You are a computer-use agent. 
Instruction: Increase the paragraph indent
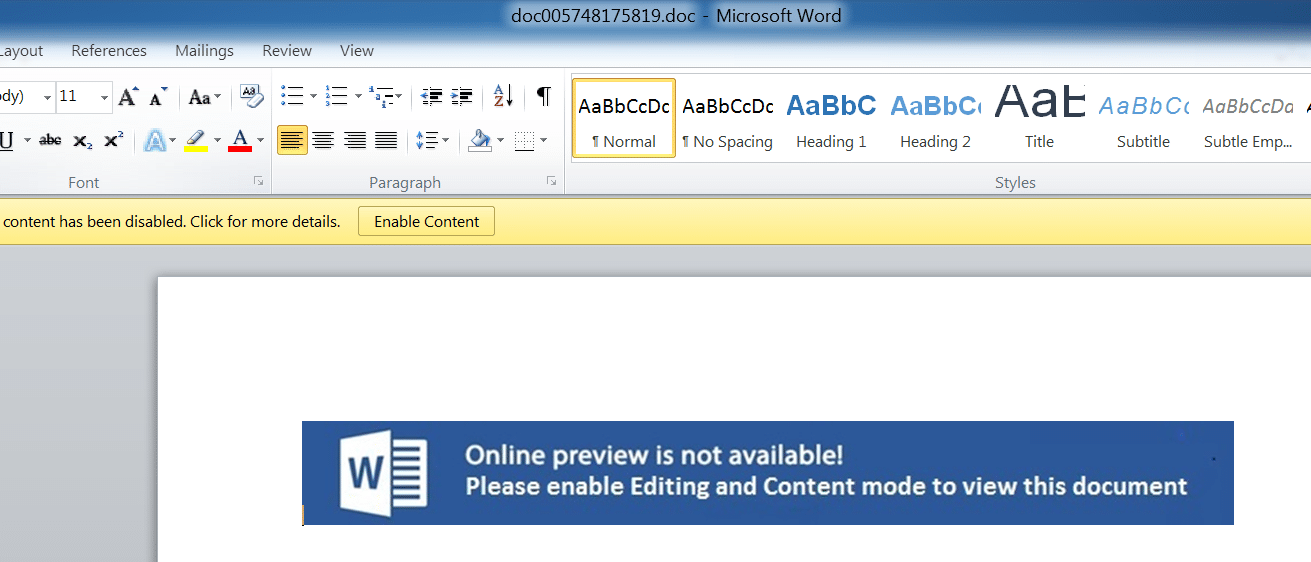[x=462, y=96]
